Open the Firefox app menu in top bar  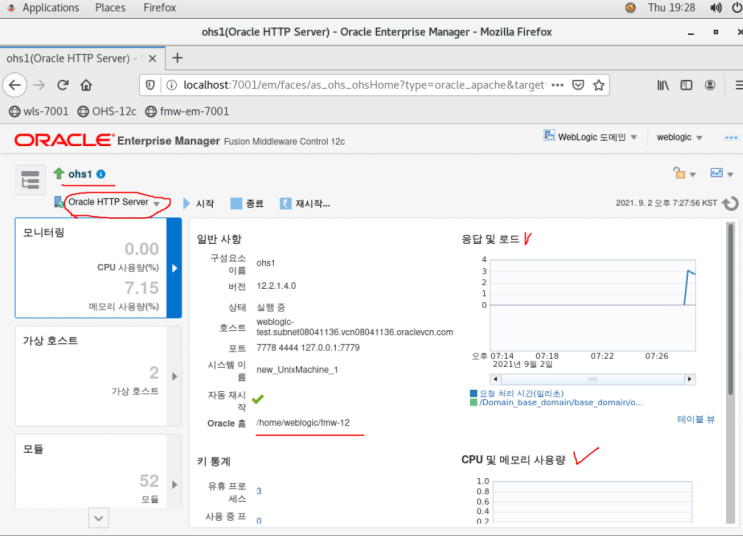(x=159, y=8)
